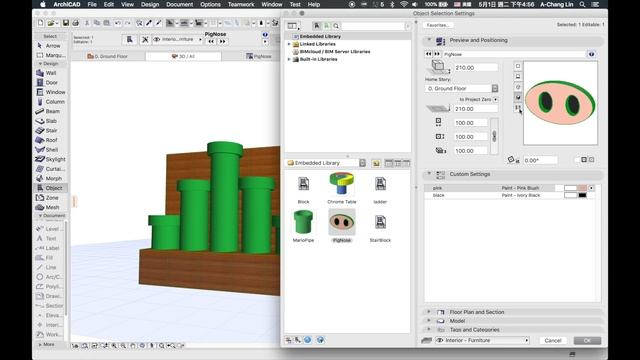Select the Stair tool
Image resolution: width=640 pixels, height=360 pixels.
click(x=50, y=131)
